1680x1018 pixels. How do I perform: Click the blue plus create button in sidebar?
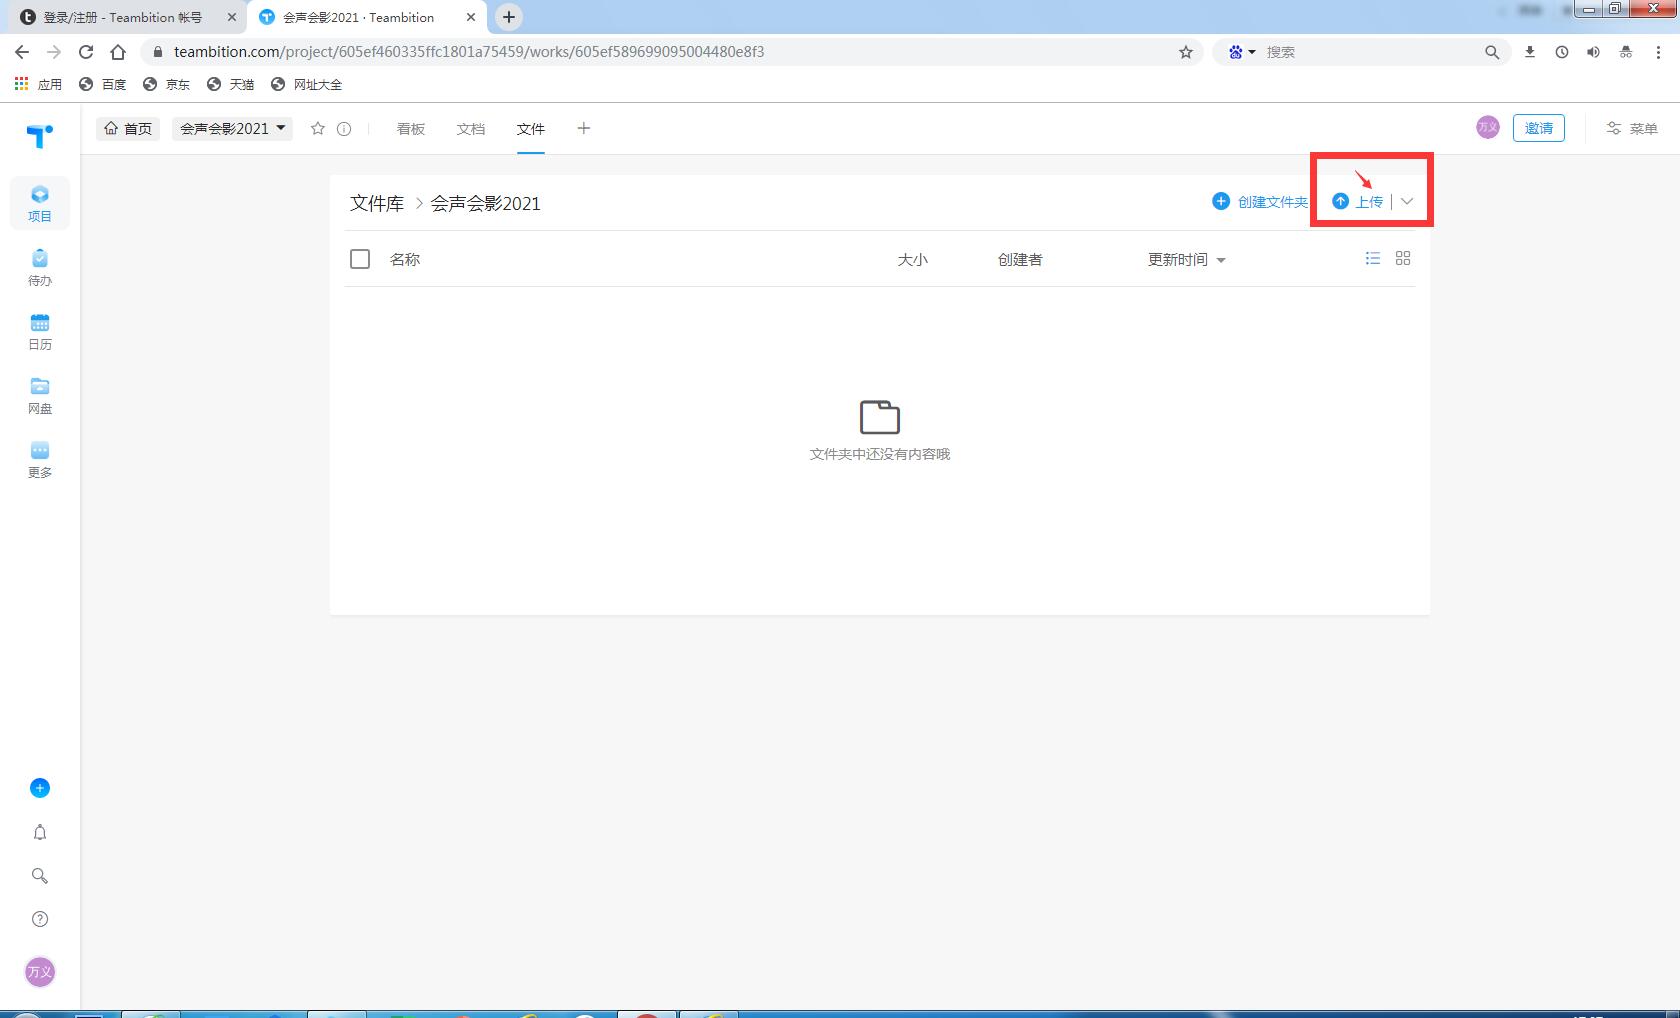coord(40,788)
